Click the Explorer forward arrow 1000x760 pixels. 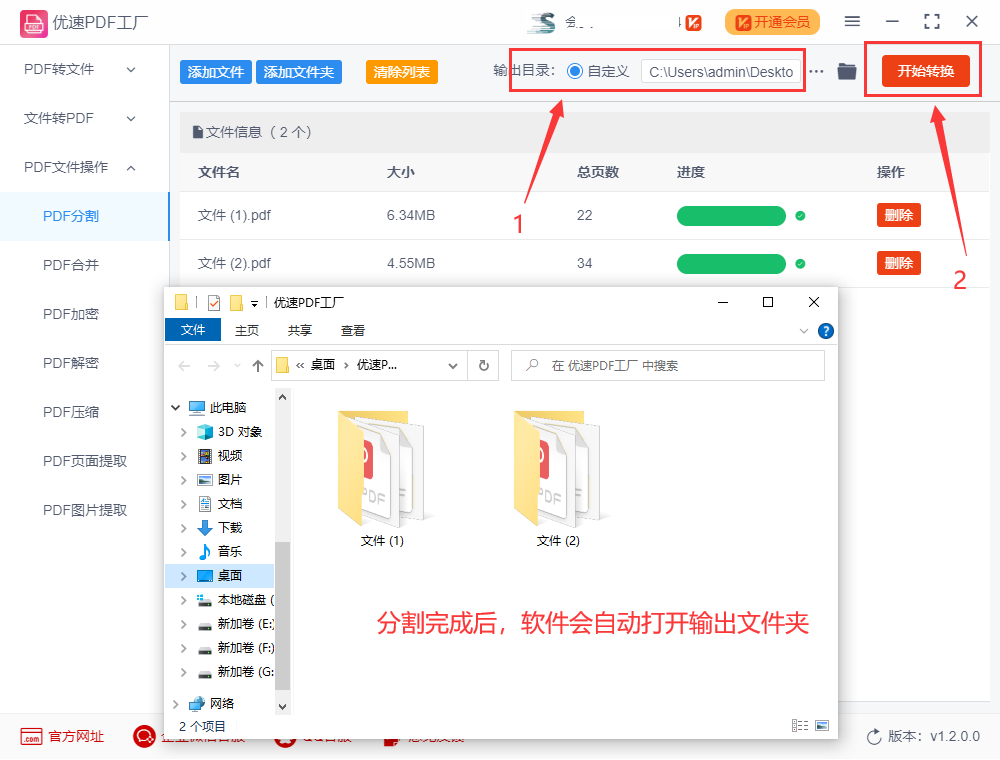pyautogui.click(x=214, y=365)
